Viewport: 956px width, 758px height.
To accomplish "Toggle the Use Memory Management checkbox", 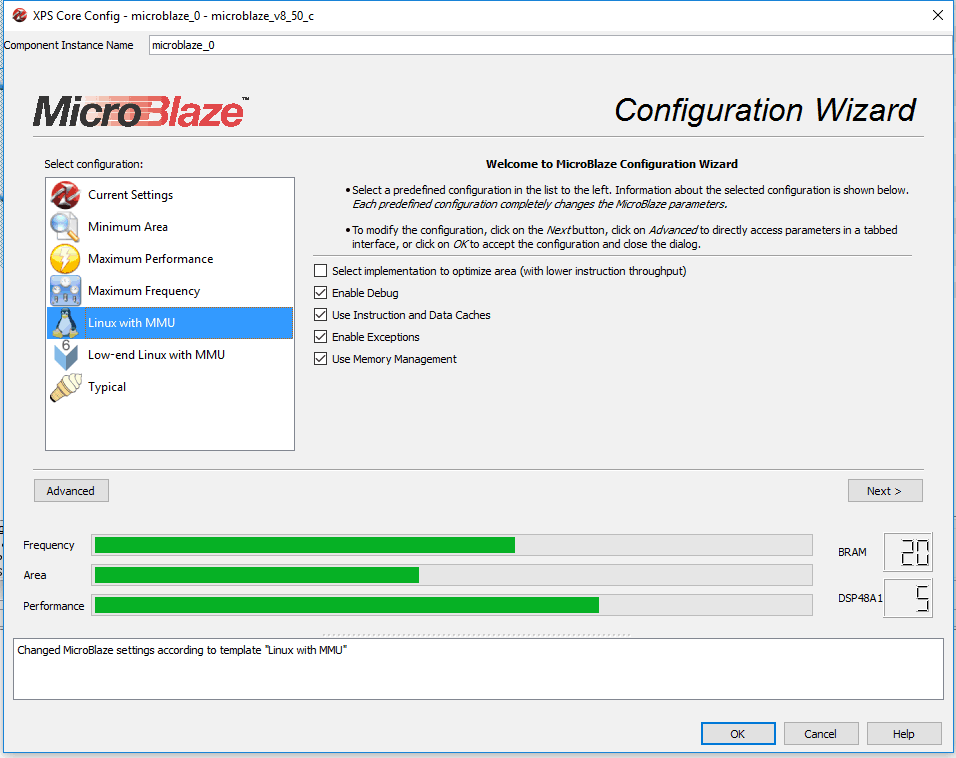I will click(x=321, y=357).
